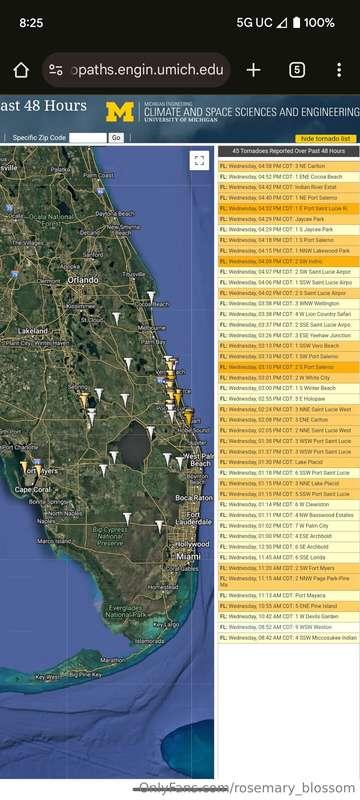The height and width of the screenshot is (800, 360).
Task: Tap the battery 100% status indicator
Action: click(x=313, y=23)
